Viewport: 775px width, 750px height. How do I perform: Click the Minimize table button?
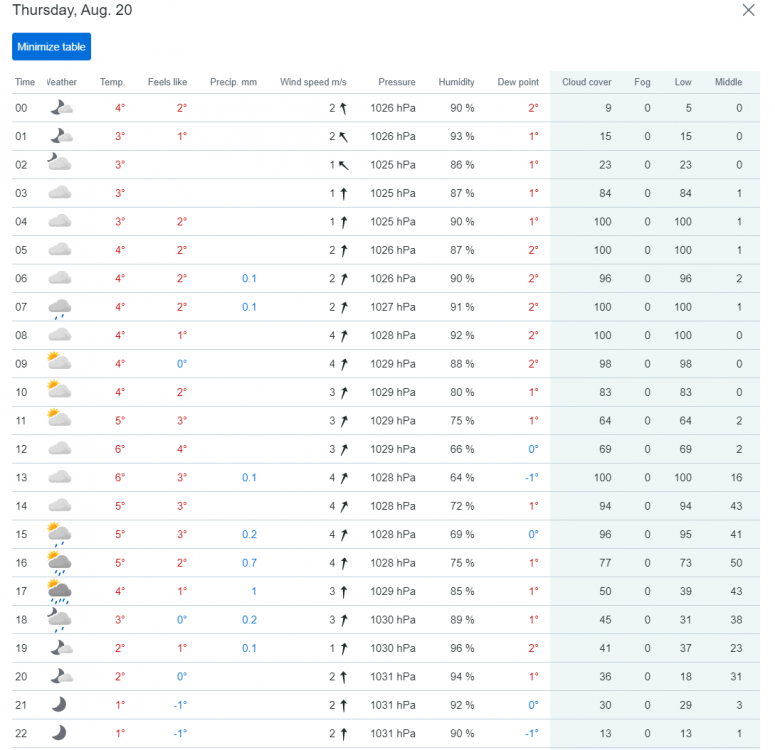[x=51, y=47]
